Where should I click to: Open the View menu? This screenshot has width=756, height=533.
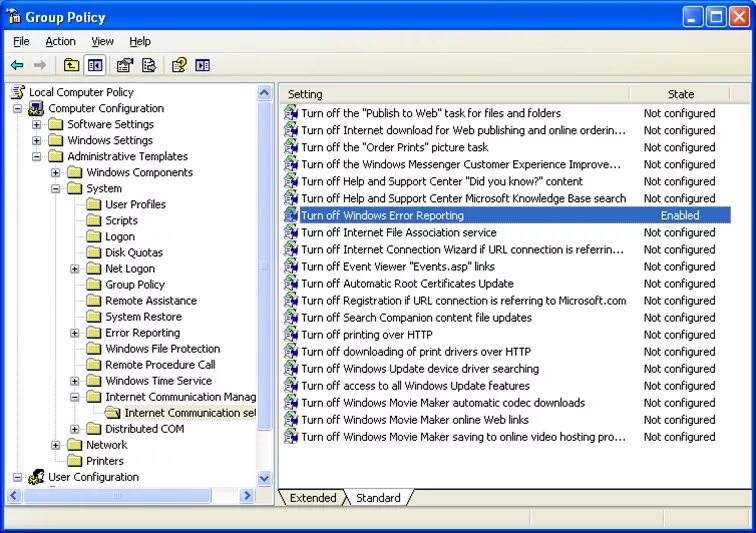pos(102,41)
